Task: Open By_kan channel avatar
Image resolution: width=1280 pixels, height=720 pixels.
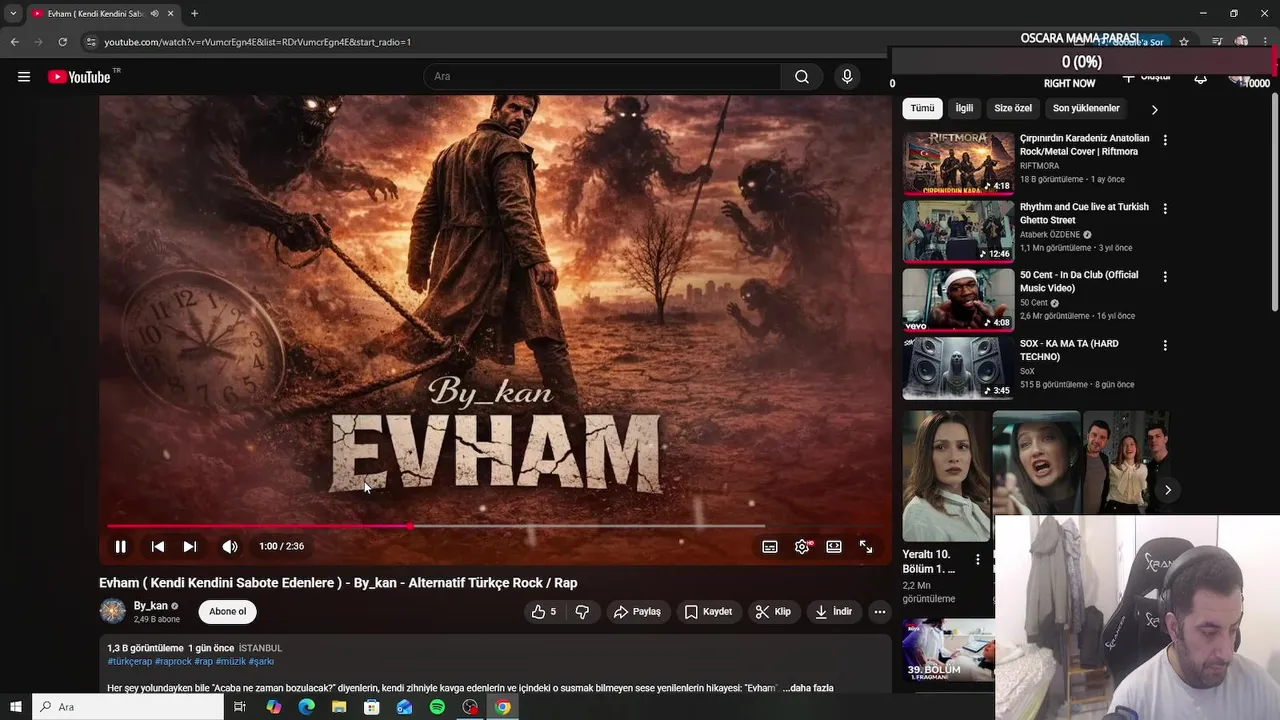Action: tap(113, 611)
